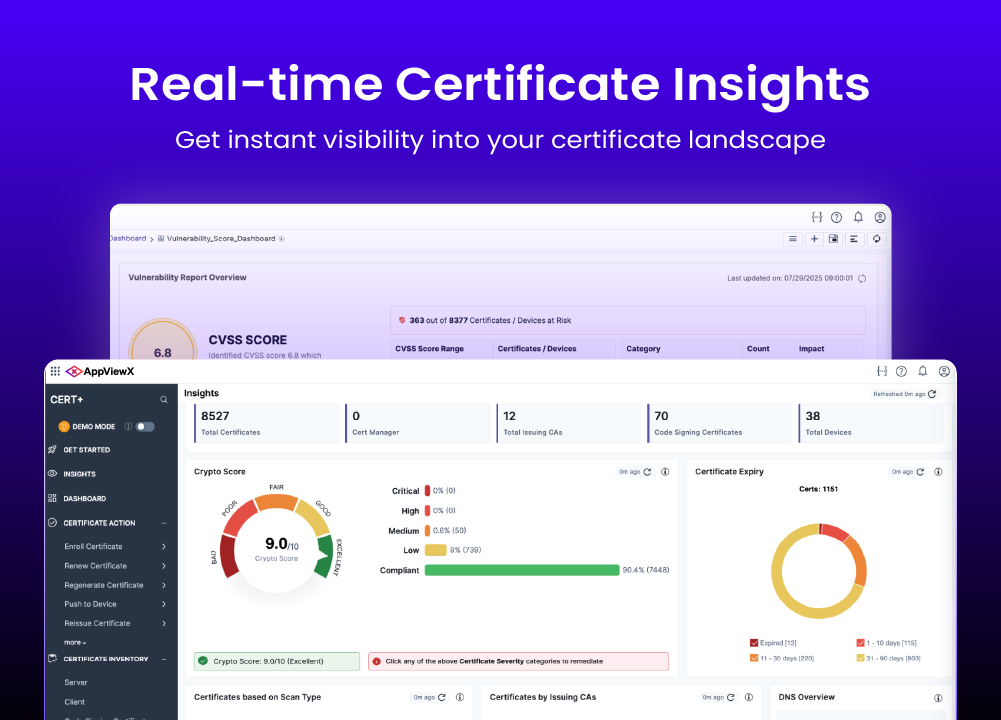Show more certificate actions
The height and width of the screenshot is (720, 1001).
[x=75, y=642]
